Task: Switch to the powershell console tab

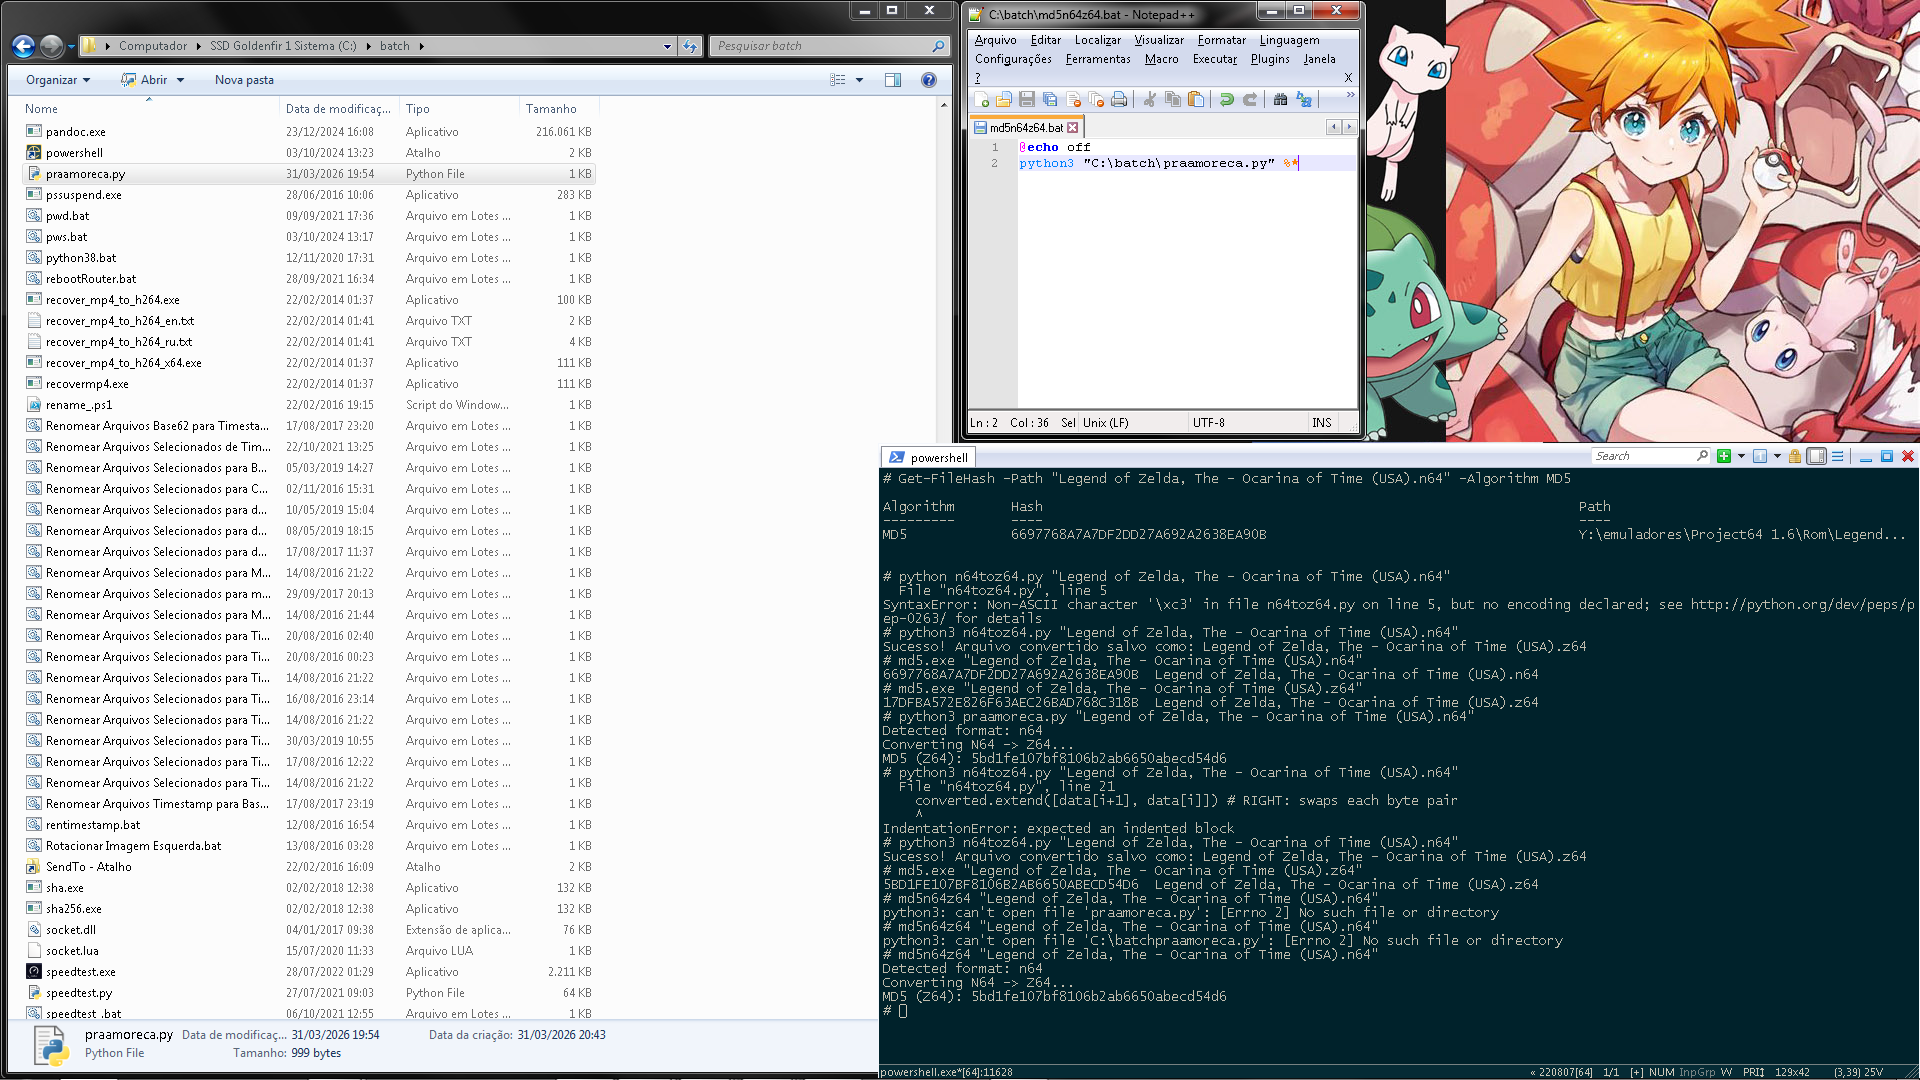Action: (928, 457)
